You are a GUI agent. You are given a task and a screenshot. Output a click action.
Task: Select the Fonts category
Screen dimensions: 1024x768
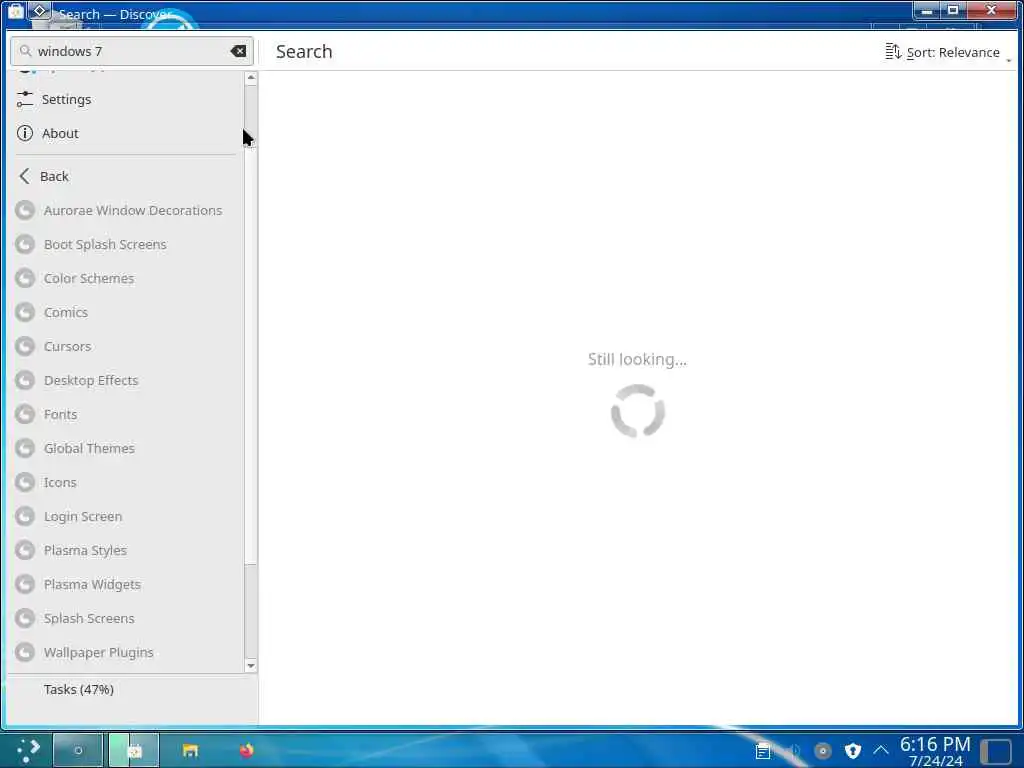pyautogui.click(x=124, y=414)
